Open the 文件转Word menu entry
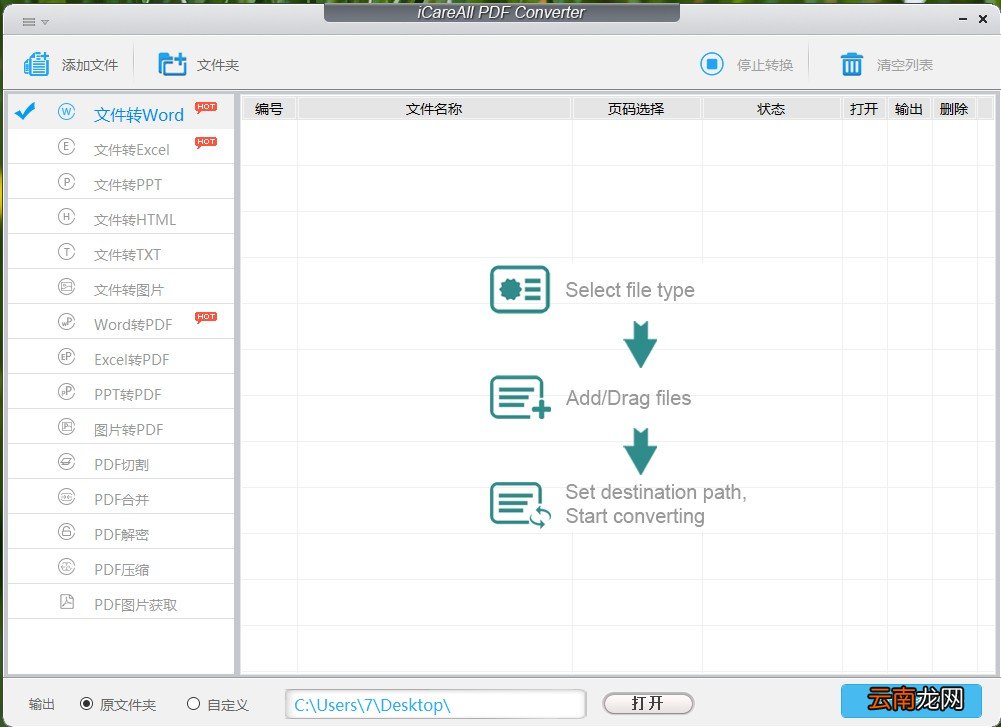The width and height of the screenshot is (1001, 727). point(121,112)
